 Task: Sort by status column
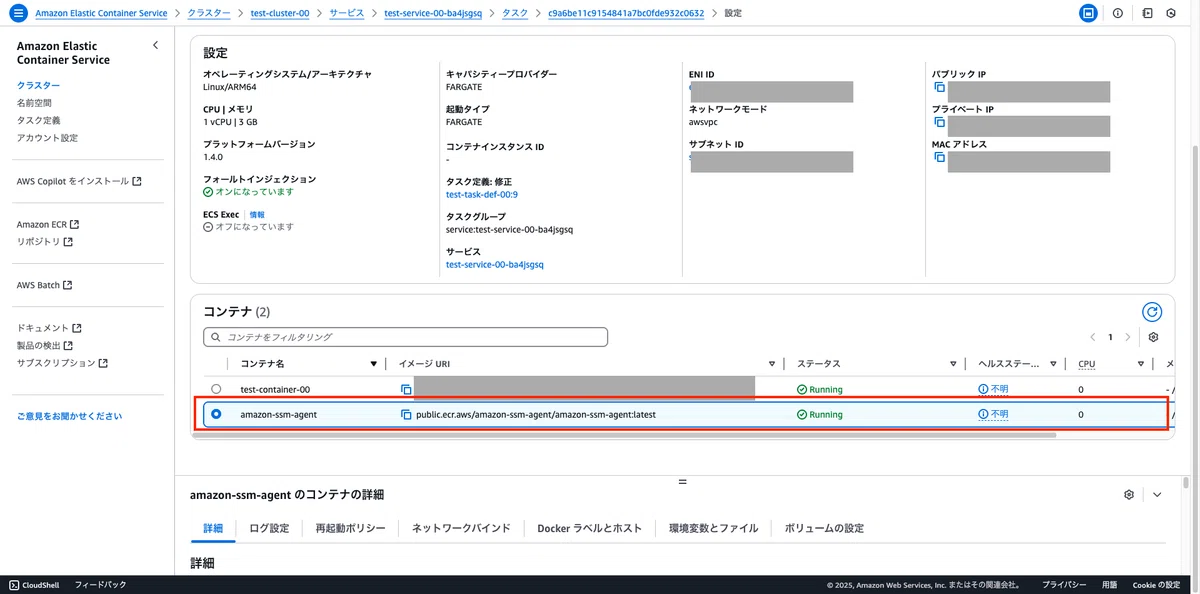click(x=954, y=364)
